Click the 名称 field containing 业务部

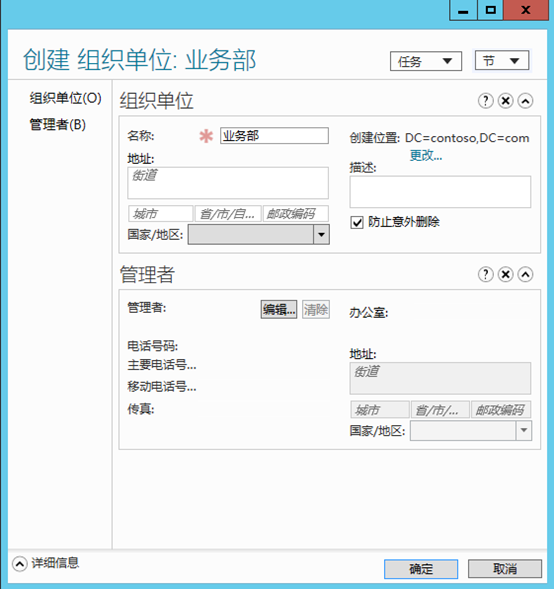tap(274, 136)
